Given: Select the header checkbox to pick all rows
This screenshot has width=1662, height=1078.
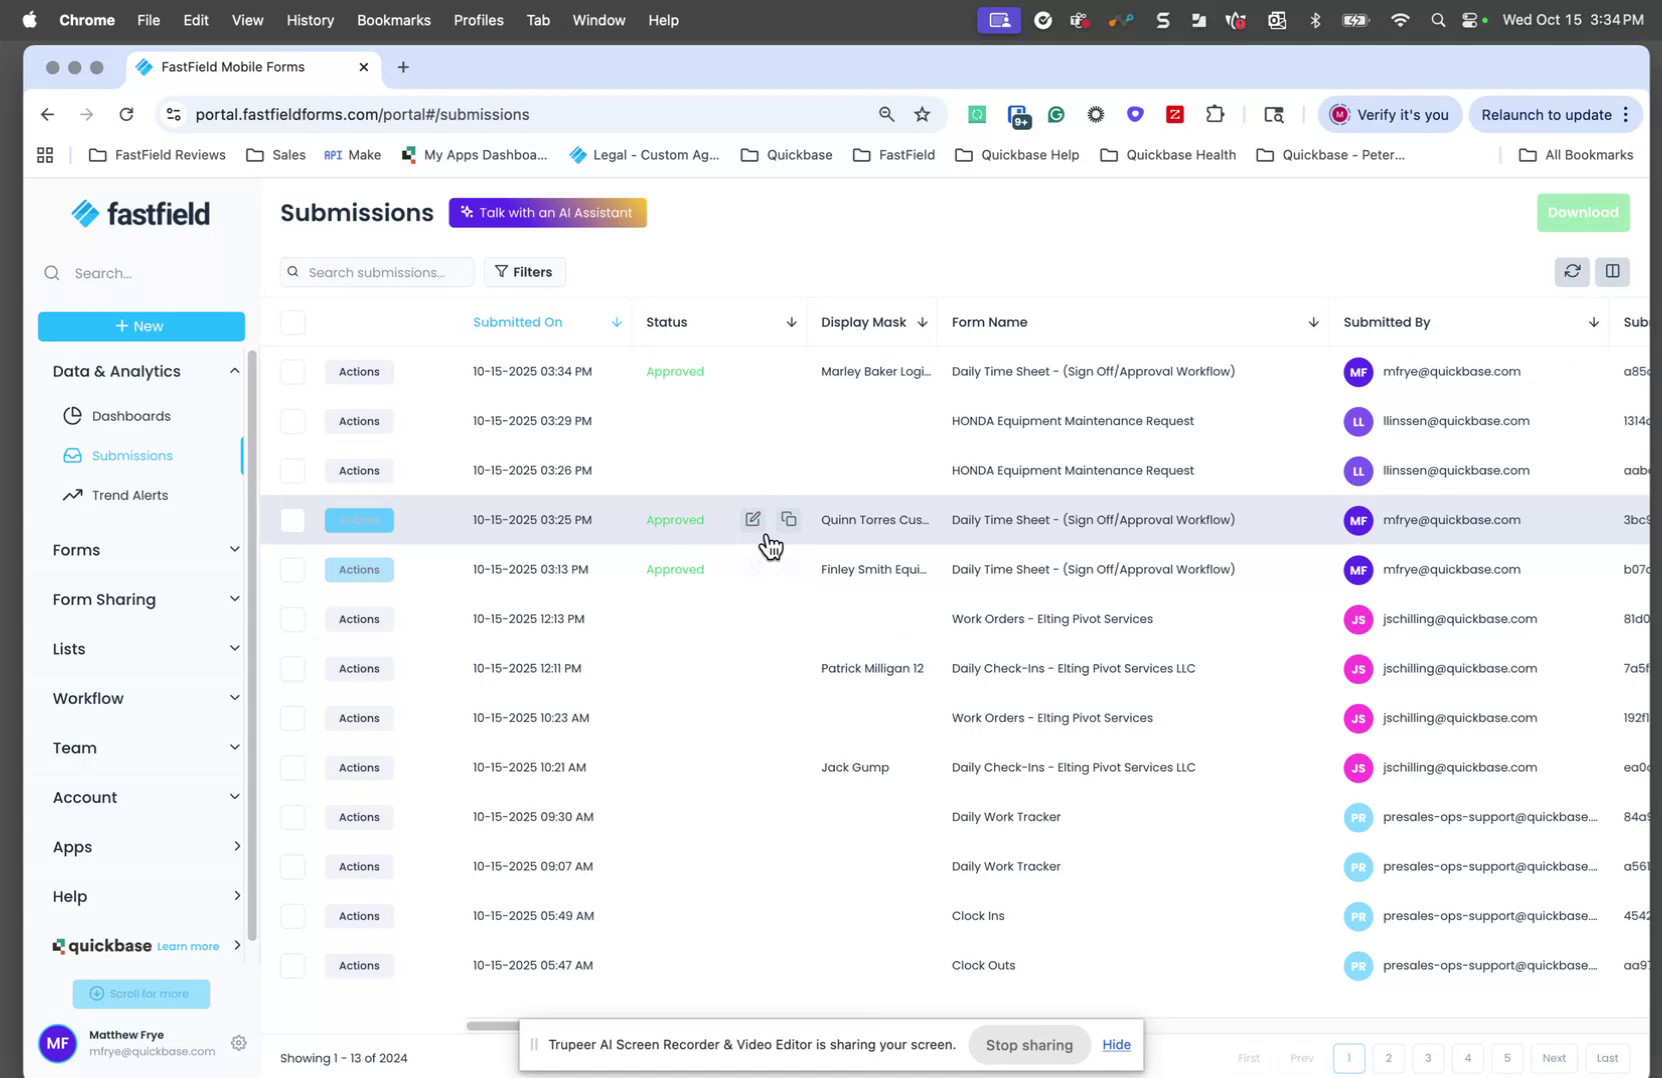Looking at the screenshot, I should click(x=292, y=322).
